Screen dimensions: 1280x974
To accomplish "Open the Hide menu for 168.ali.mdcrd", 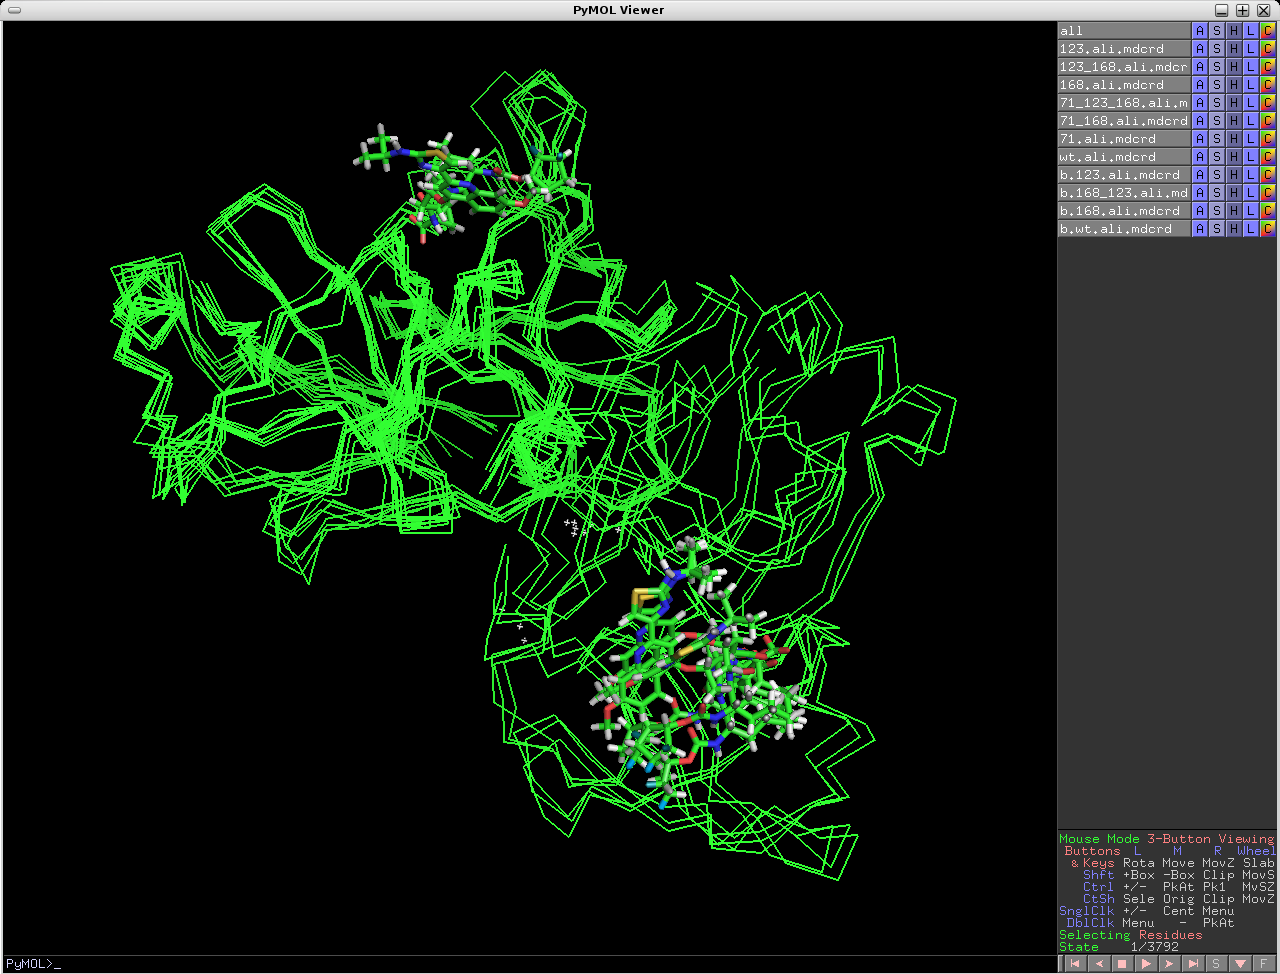I will click(1234, 85).
